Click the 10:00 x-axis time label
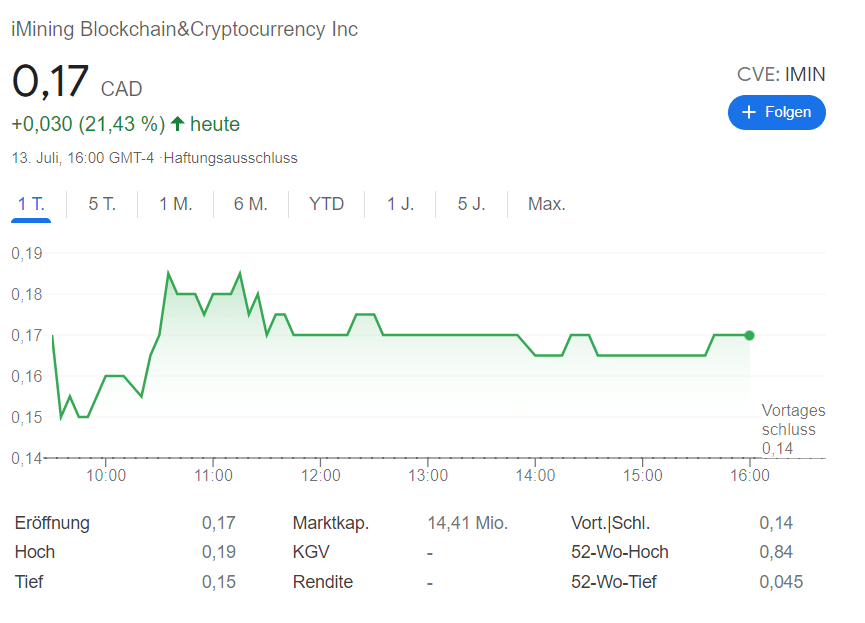This screenshot has width=865, height=623. point(106,476)
